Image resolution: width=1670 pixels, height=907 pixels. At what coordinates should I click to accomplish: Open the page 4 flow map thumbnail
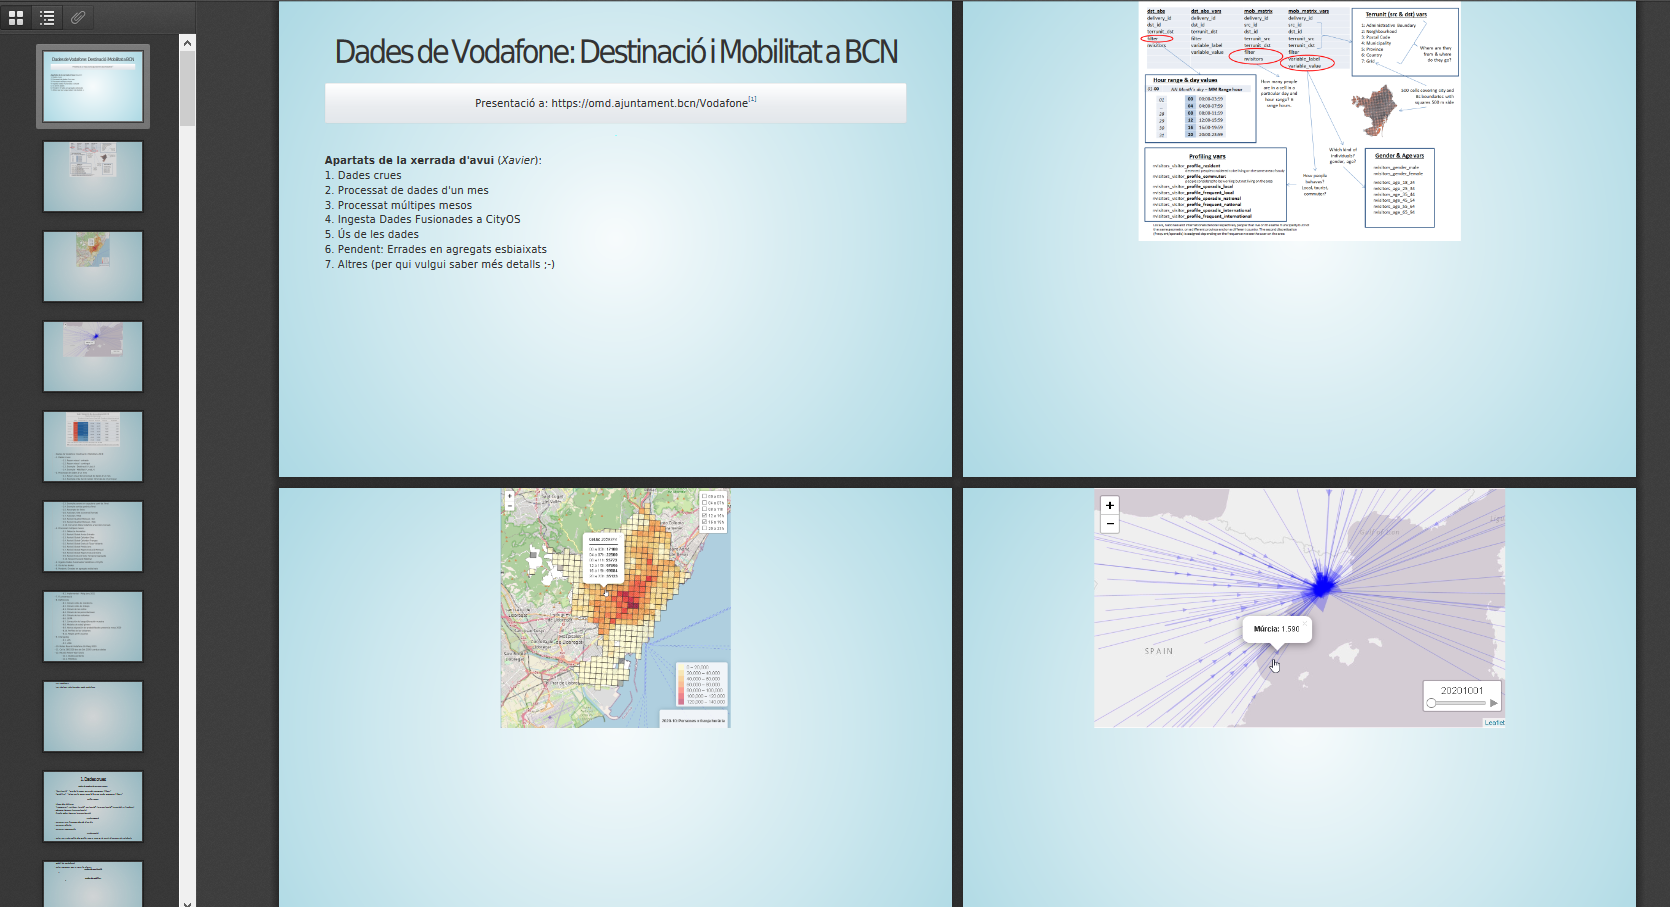pyautogui.click(x=93, y=356)
